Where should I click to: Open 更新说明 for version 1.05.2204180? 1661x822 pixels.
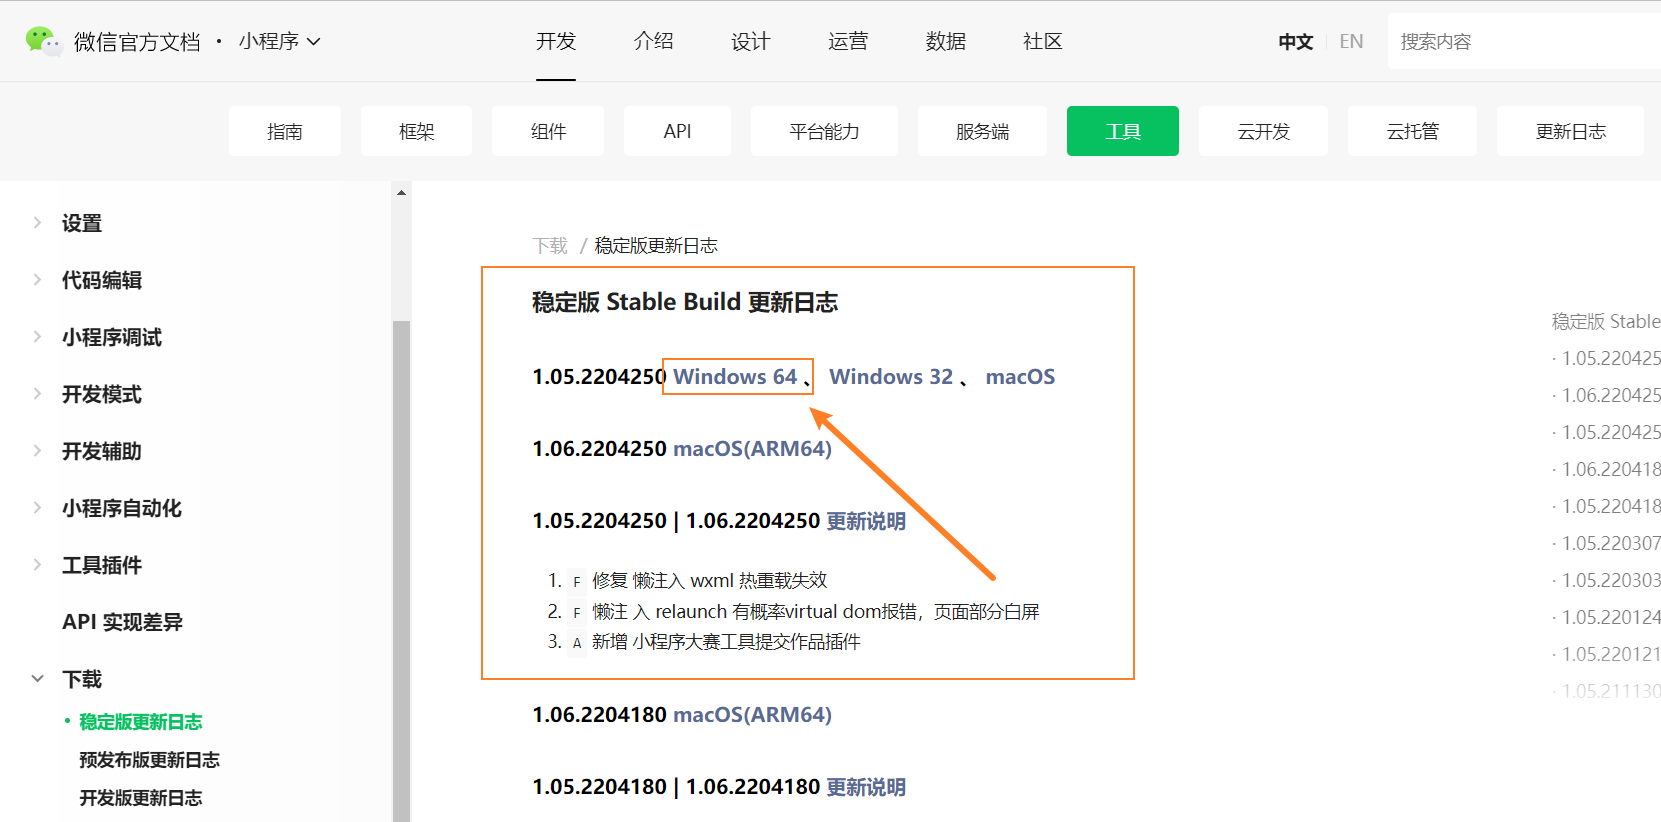click(x=866, y=787)
